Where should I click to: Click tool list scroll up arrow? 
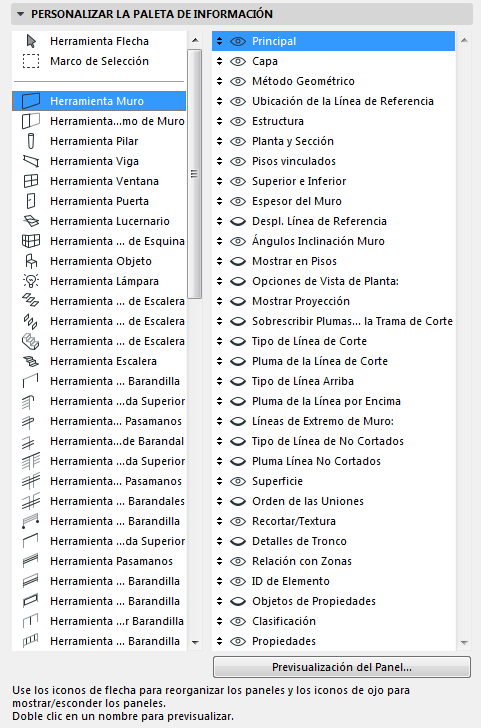[195, 40]
